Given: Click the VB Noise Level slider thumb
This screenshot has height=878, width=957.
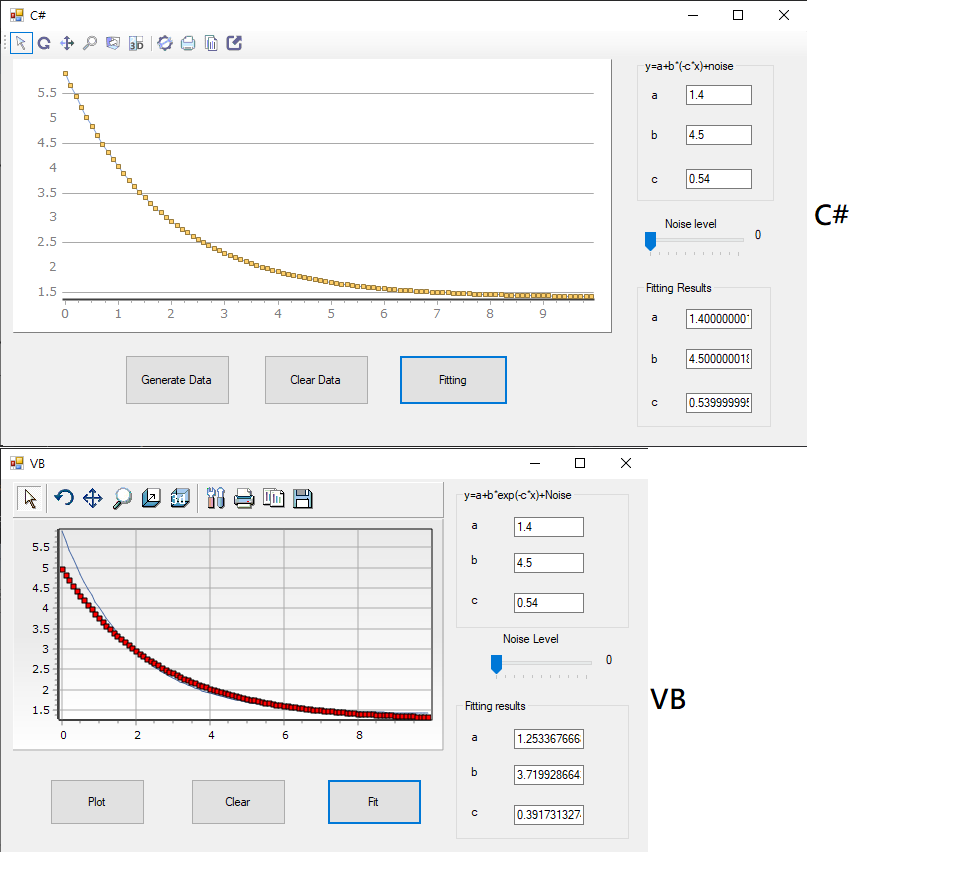Looking at the screenshot, I should point(495,664).
